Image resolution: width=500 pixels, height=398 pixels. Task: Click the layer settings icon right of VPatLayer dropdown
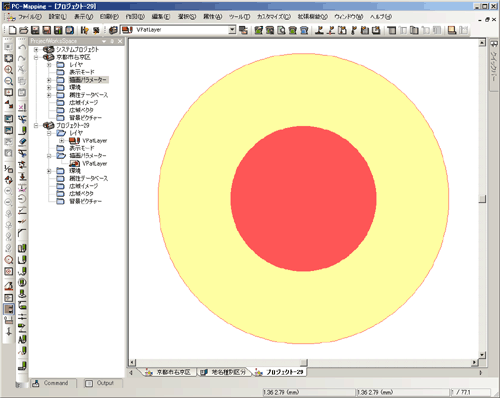tap(243, 30)
